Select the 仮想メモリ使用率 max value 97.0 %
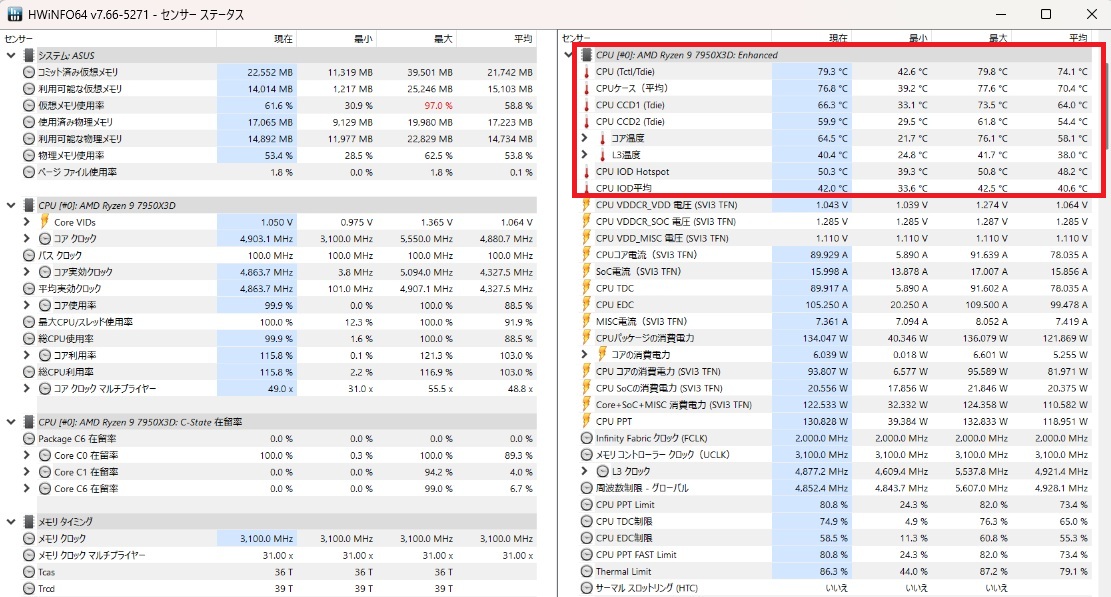This screenshot has height=597, width=1111. 438,106
